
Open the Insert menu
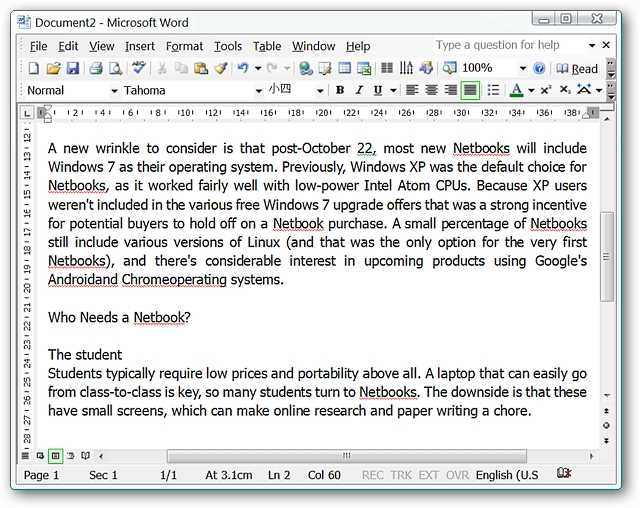tap(140, 46)
